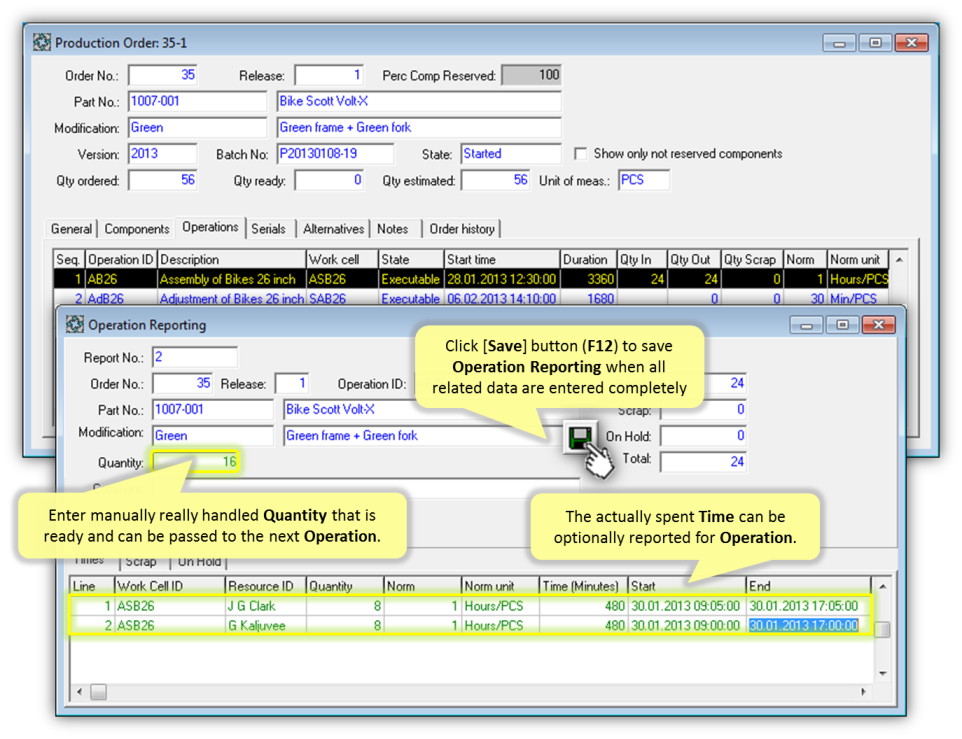
Task: Click the Production Order window title icon
Action: pyautogui.click(x=42, y=42)
